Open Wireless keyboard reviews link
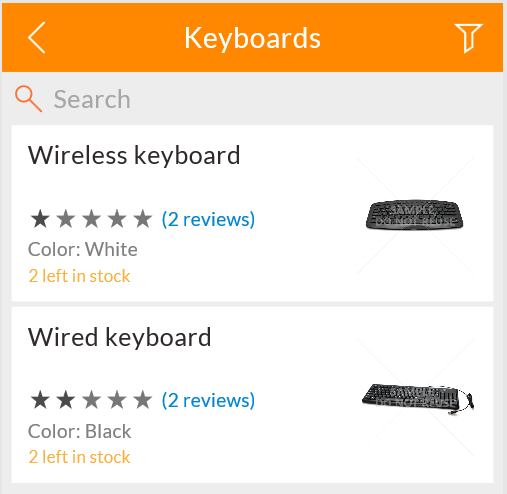Viewport: 507px width, 494px height. click(x=208, y=219)
